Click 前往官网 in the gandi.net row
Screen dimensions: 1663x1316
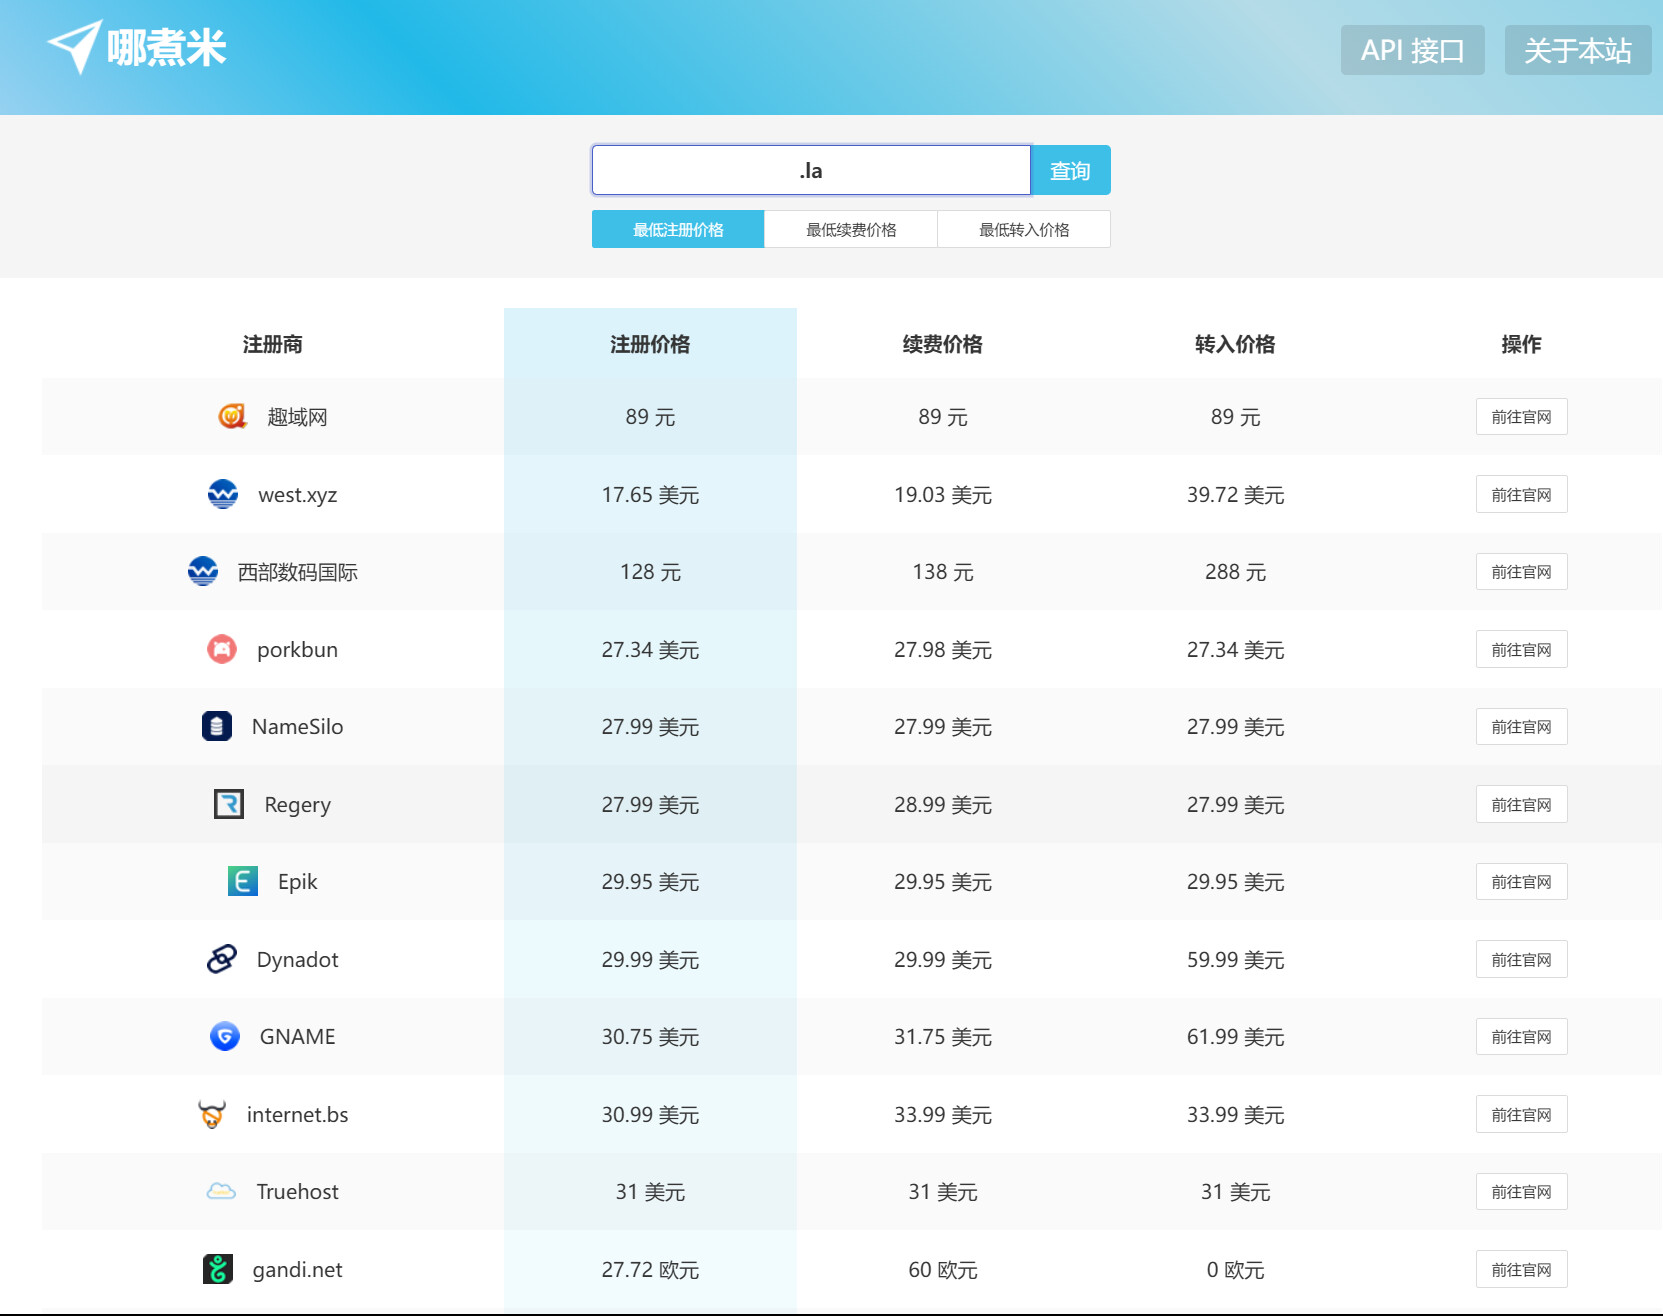(1521, 1269)
